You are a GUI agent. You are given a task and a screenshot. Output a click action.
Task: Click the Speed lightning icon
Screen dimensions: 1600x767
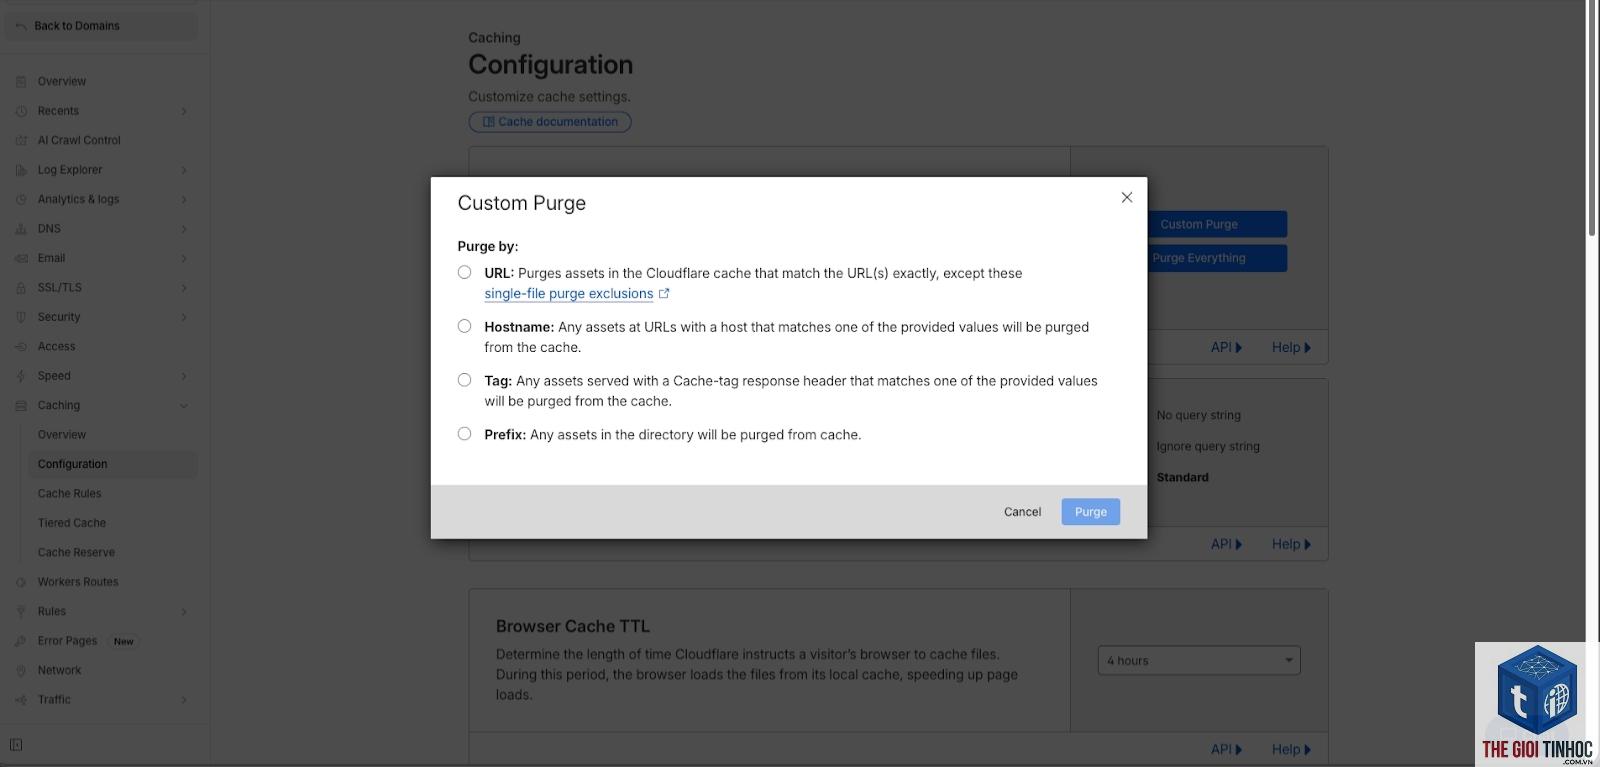coord(21,376)
